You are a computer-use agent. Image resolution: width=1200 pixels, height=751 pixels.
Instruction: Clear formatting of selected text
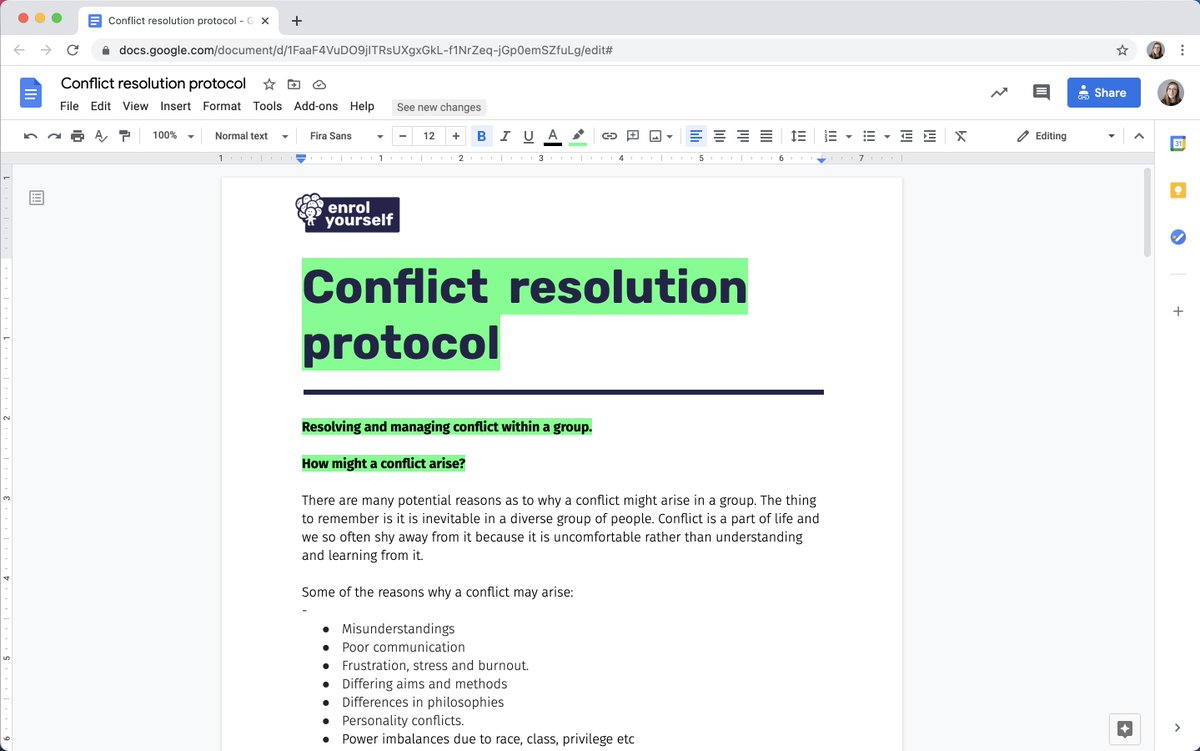point(961,136)
